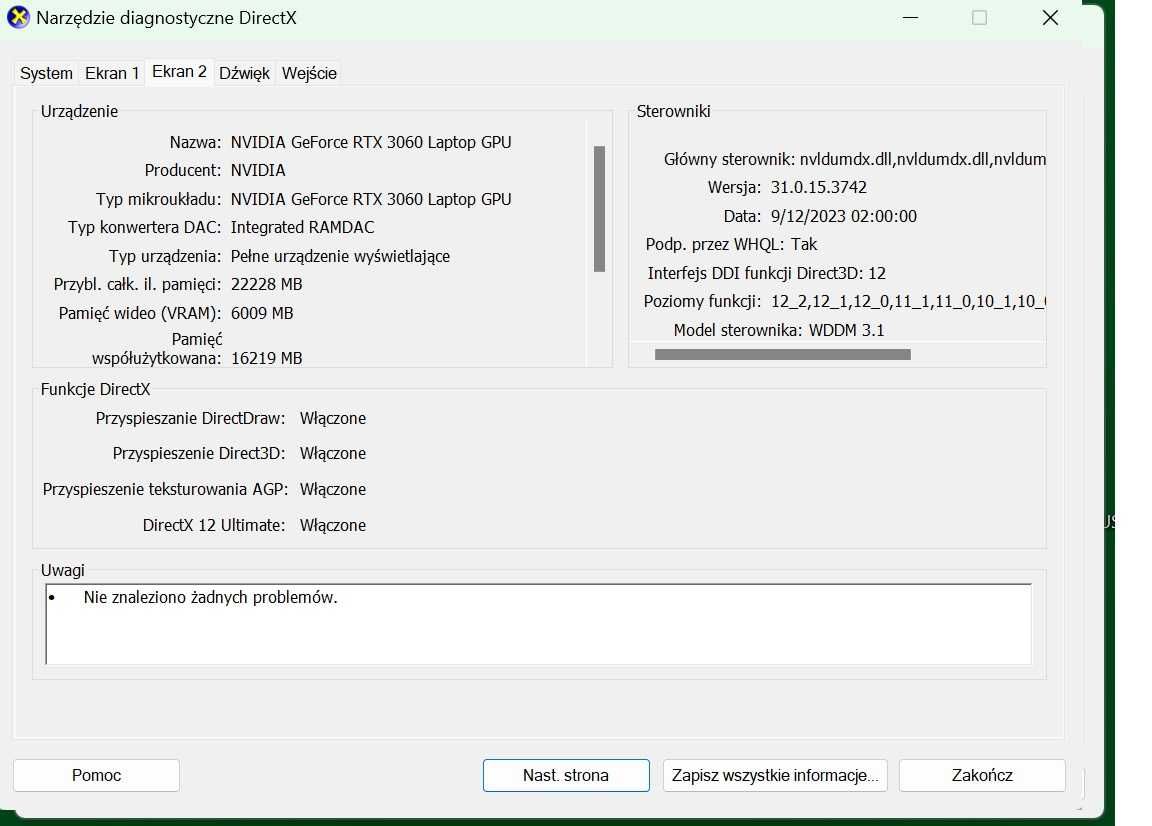The width and height of the screenshot is (1152, 826).
Task: Click the Urządzenie vertical scrollbar thumb
Action: tap(600, 209)
